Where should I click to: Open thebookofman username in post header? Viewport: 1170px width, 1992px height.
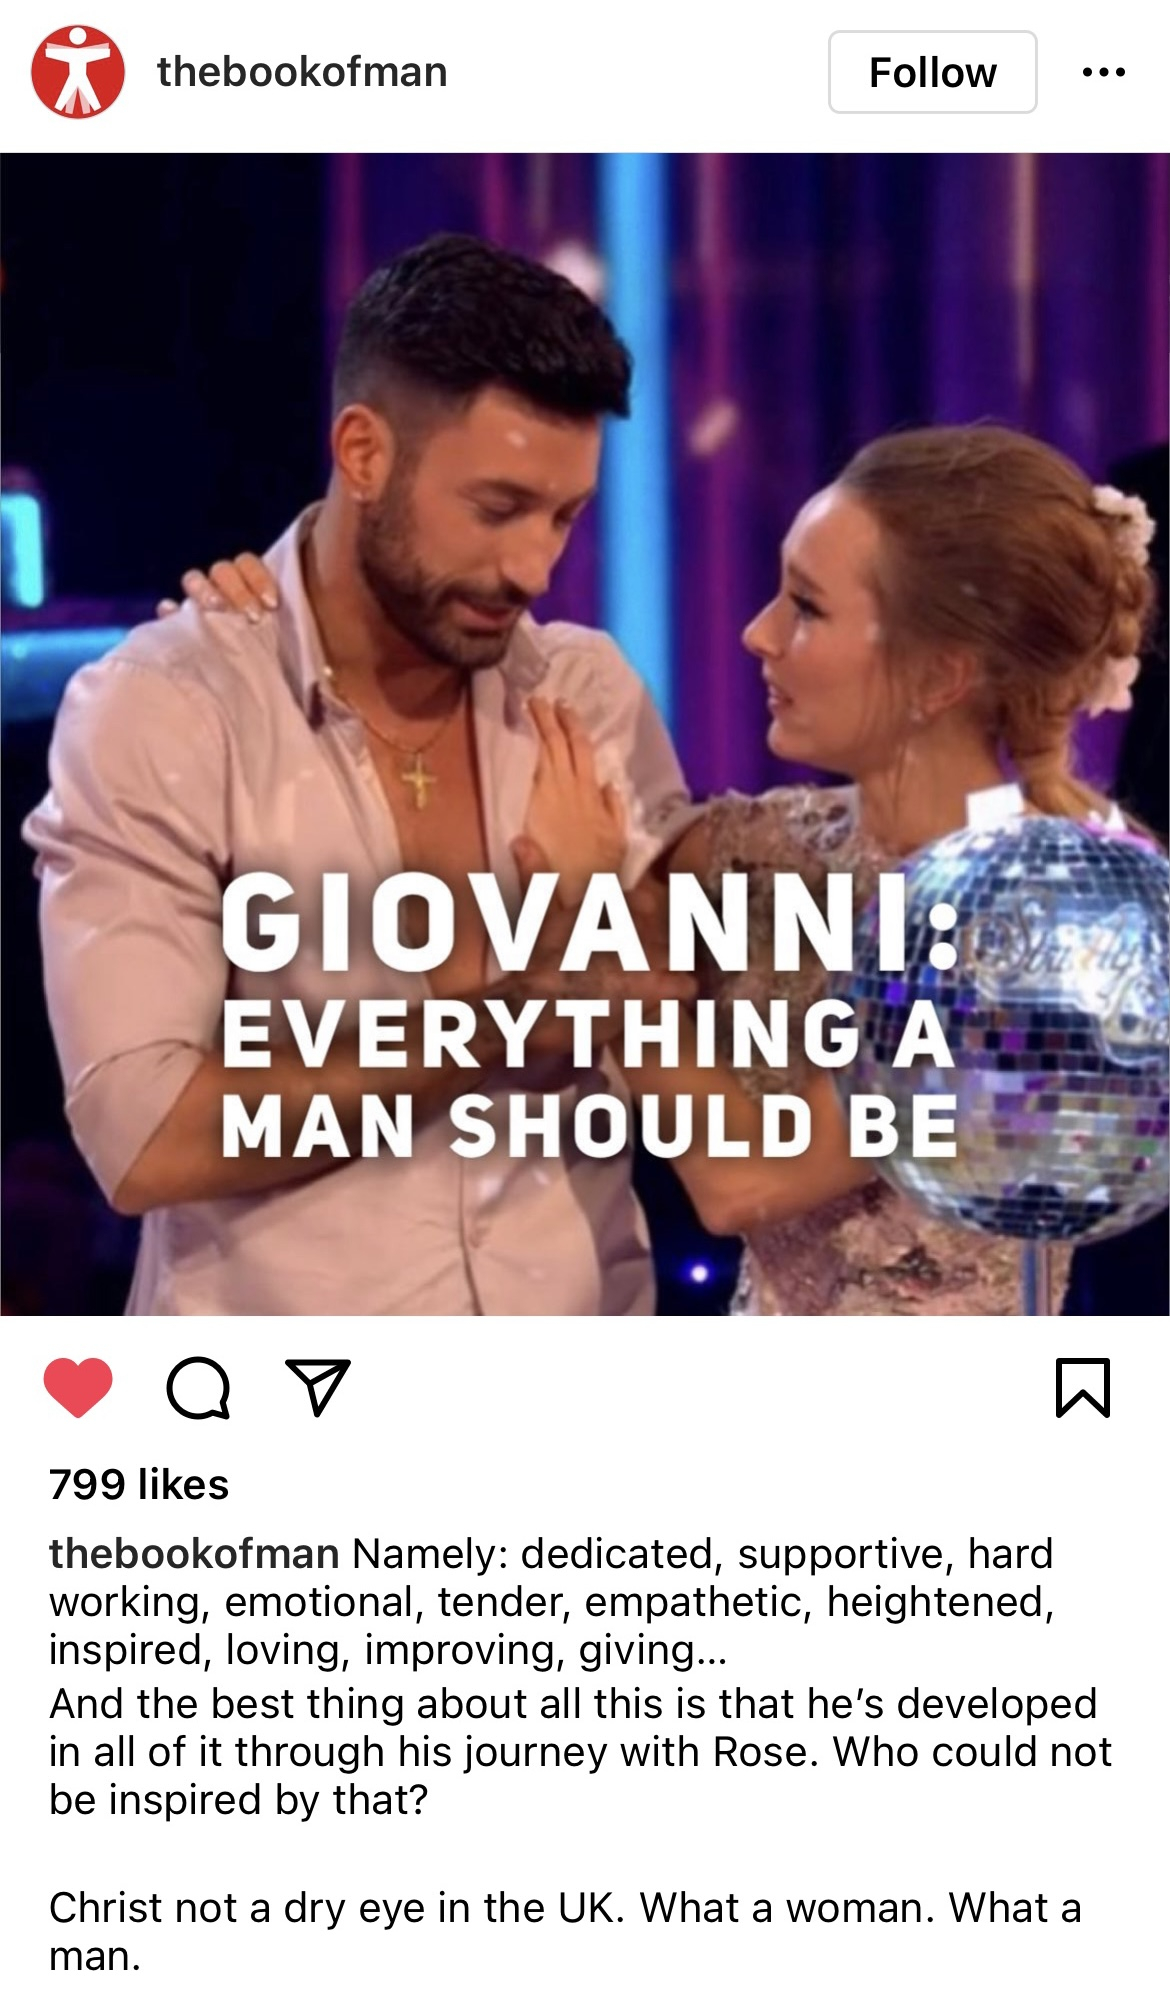(x=302, y=72)
